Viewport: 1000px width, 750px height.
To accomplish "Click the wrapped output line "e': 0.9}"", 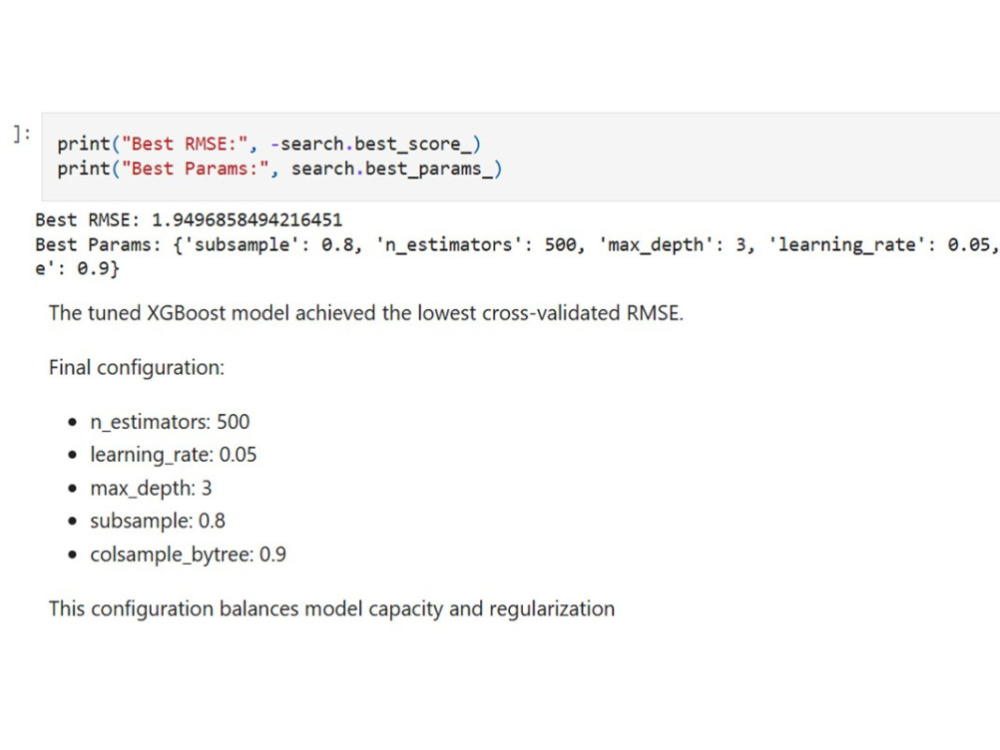I will pyautogui.click(x=77, y=269).
